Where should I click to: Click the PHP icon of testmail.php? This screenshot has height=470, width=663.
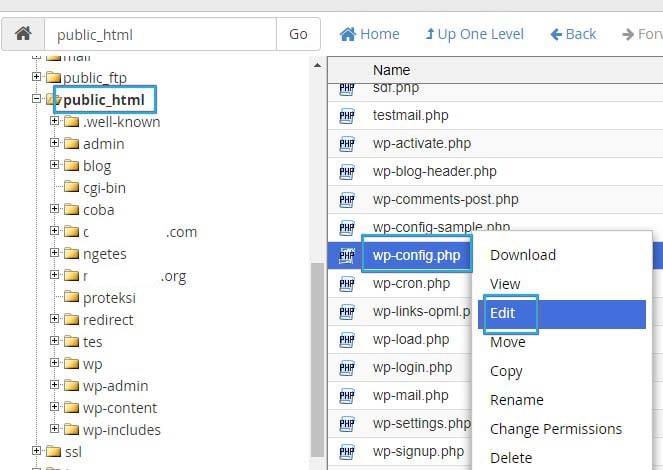click(347, 115)
